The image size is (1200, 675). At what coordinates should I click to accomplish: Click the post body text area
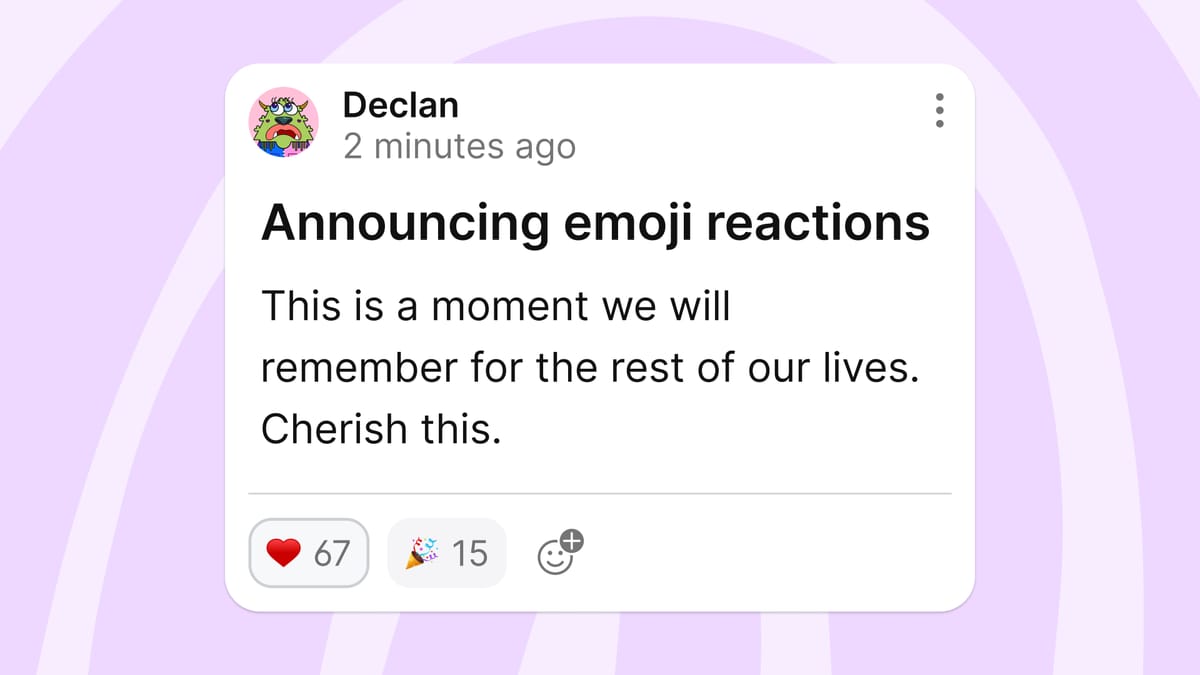tap(592, 367)
